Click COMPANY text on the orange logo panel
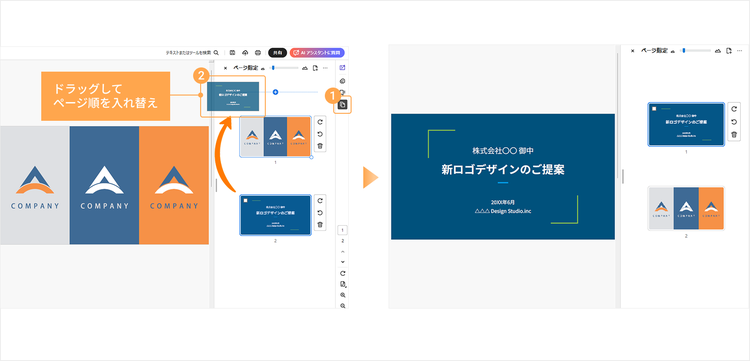Image resolution: width=750 pixels, height=361 pixels. click(174, 206)
